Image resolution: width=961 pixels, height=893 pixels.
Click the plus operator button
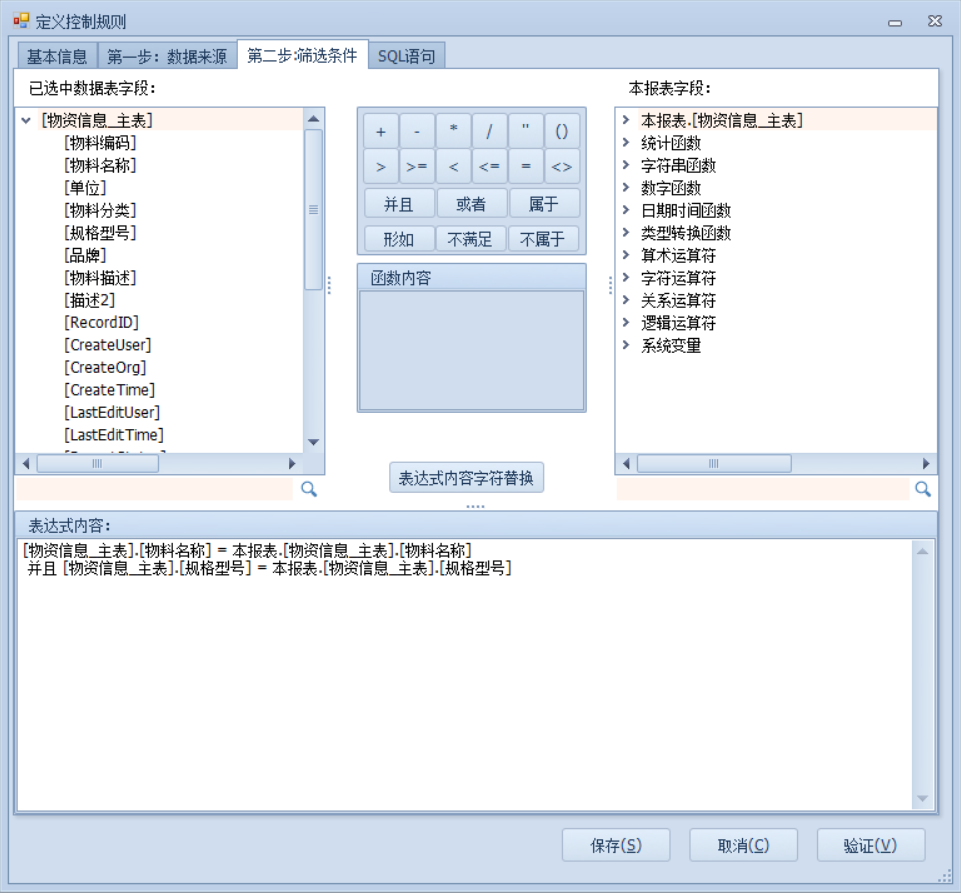380,131
